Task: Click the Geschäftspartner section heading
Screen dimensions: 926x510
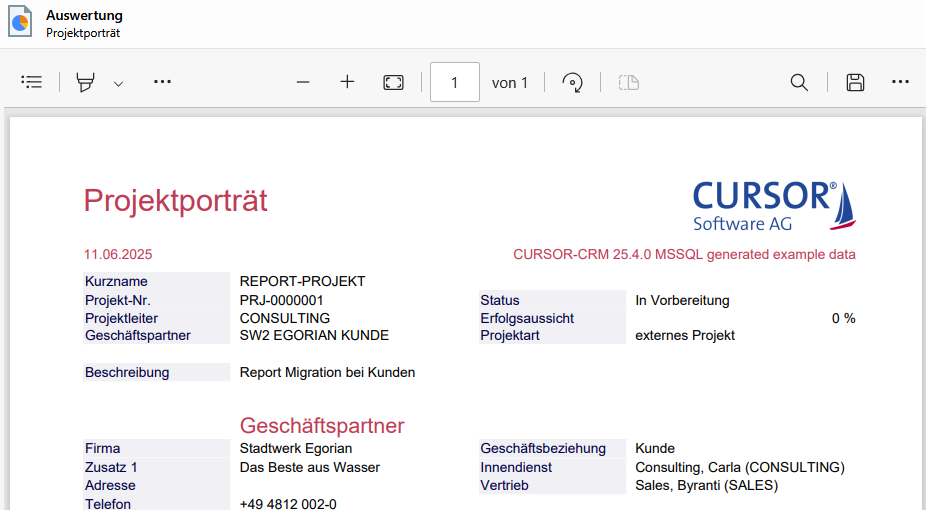Action: point(322,426)
